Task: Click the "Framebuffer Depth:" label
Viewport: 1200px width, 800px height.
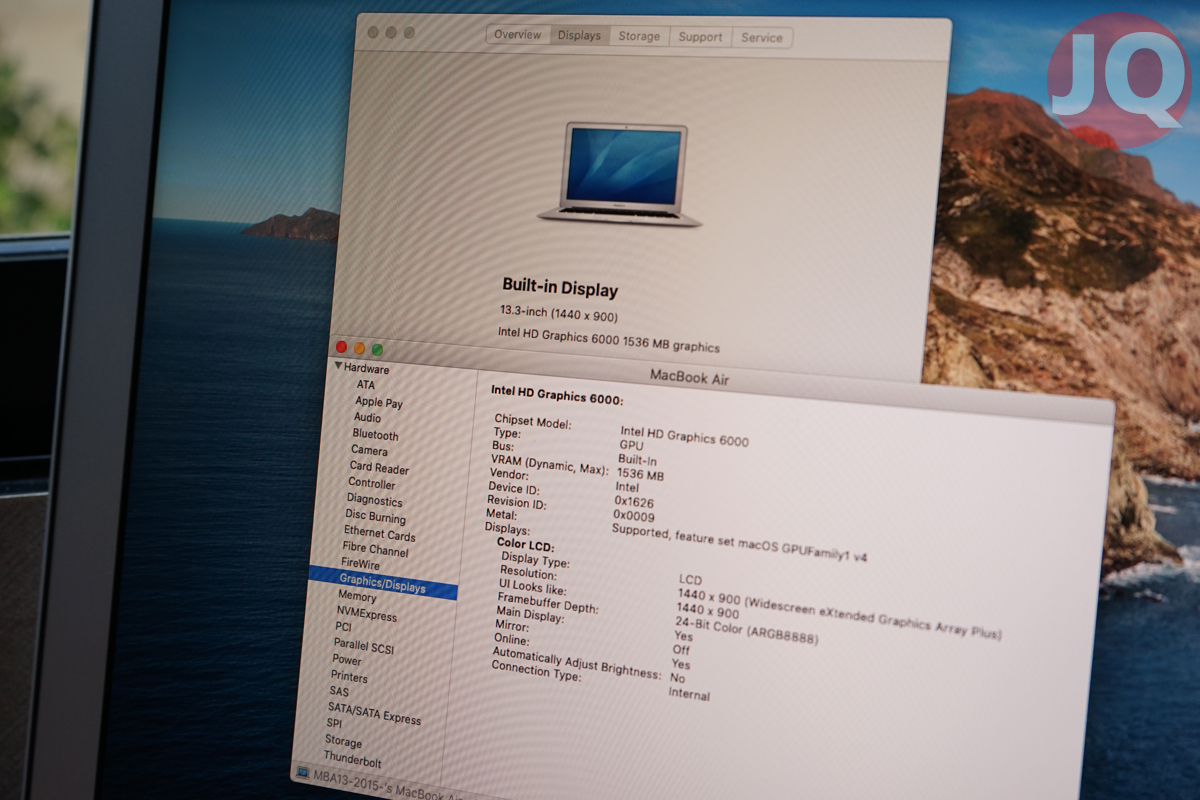Action: point(547,603)
